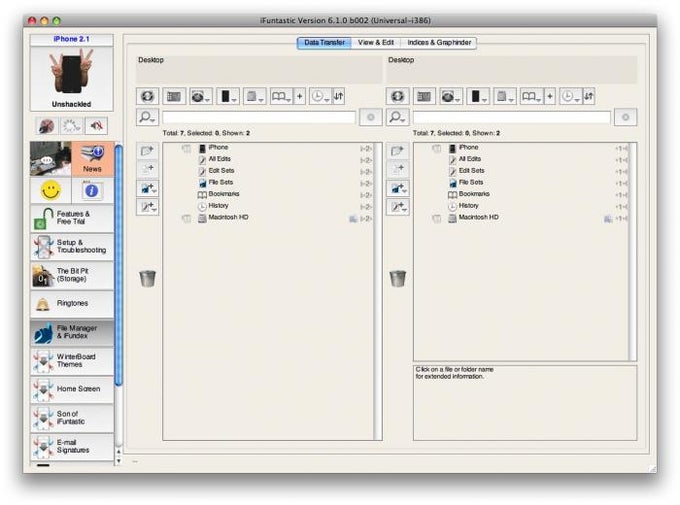Open the history clock dropdown in left toolbar
Viewport: 680px width, 505px height.
click(x=320, y=96)
